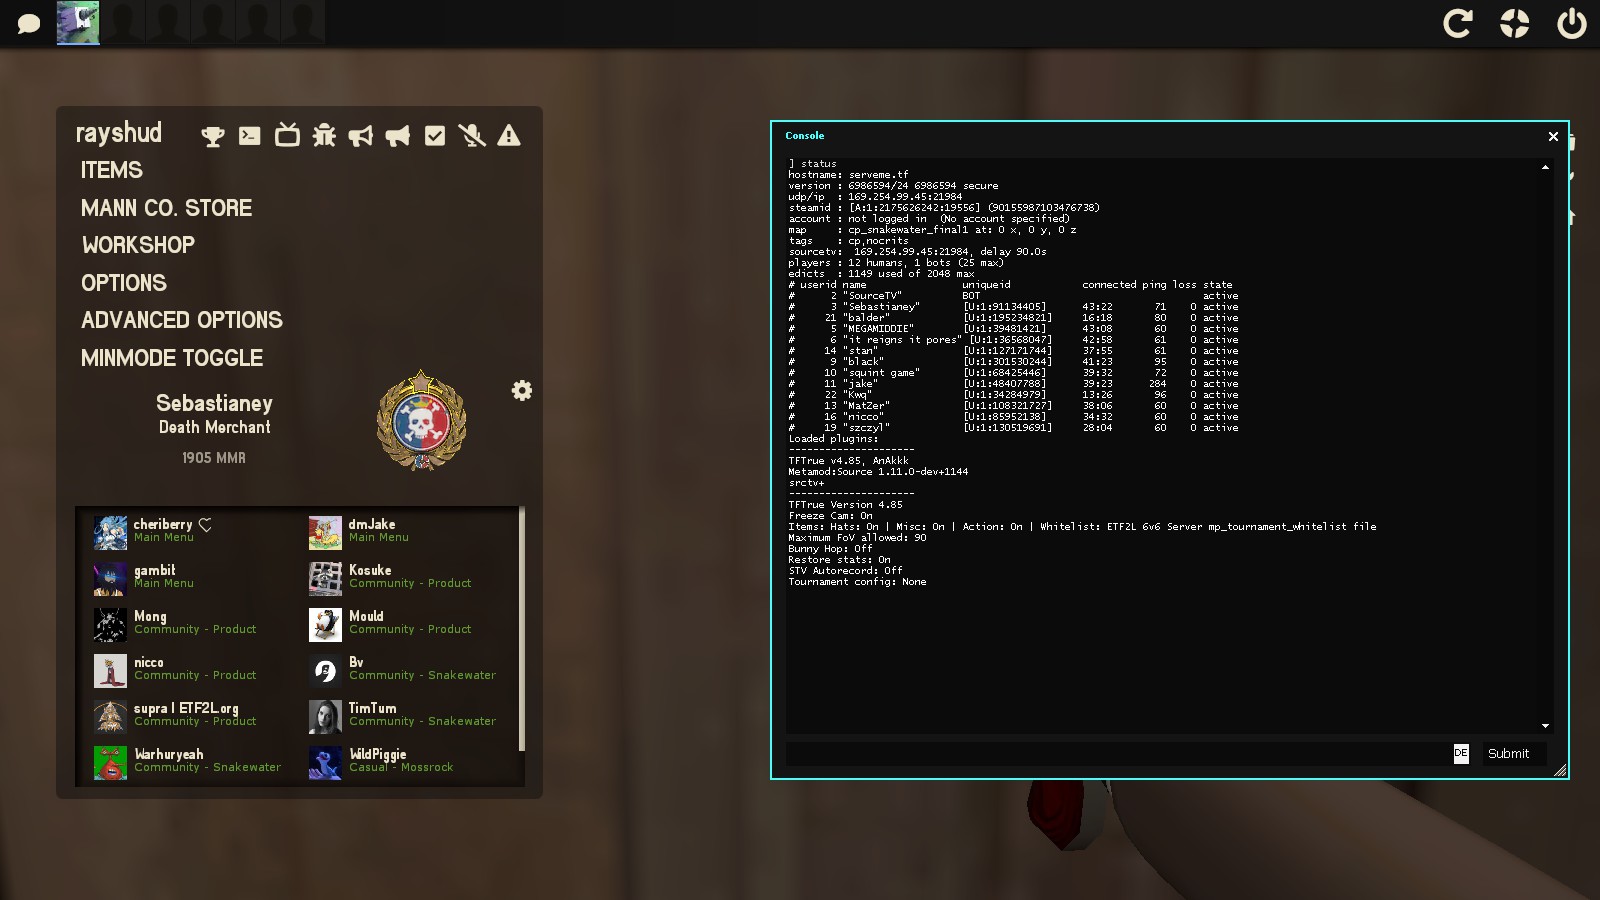Select friend TimTum
1600x900 pixels.
(x=410, y=716)
